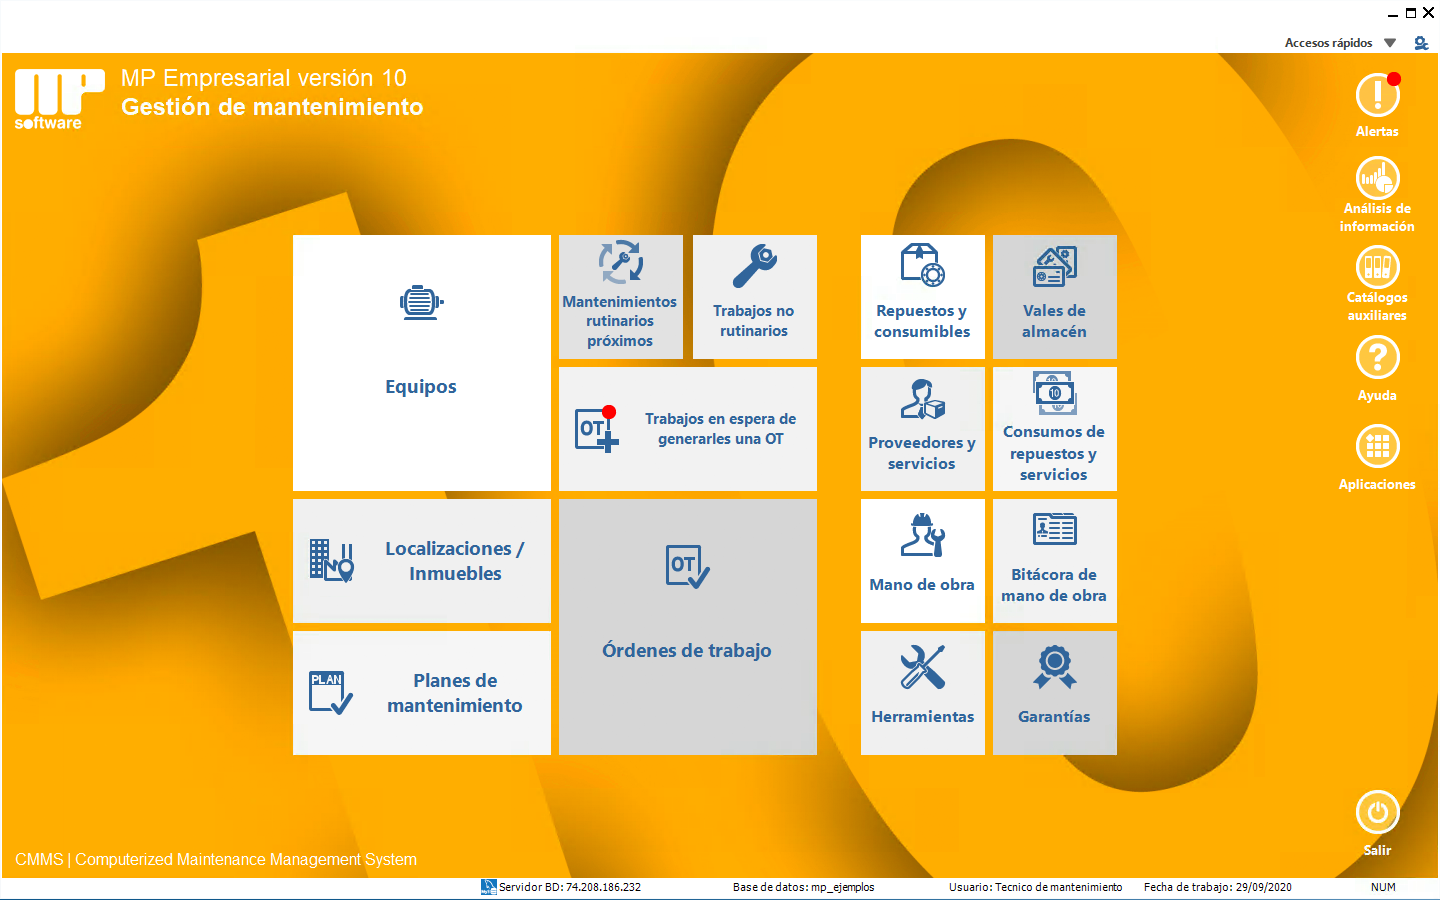Image resolution: width=1440 pixels, height=900 pixels.
Task: Open Bitácora de mano de obra tile
Action: click(x=1055, y=561)
